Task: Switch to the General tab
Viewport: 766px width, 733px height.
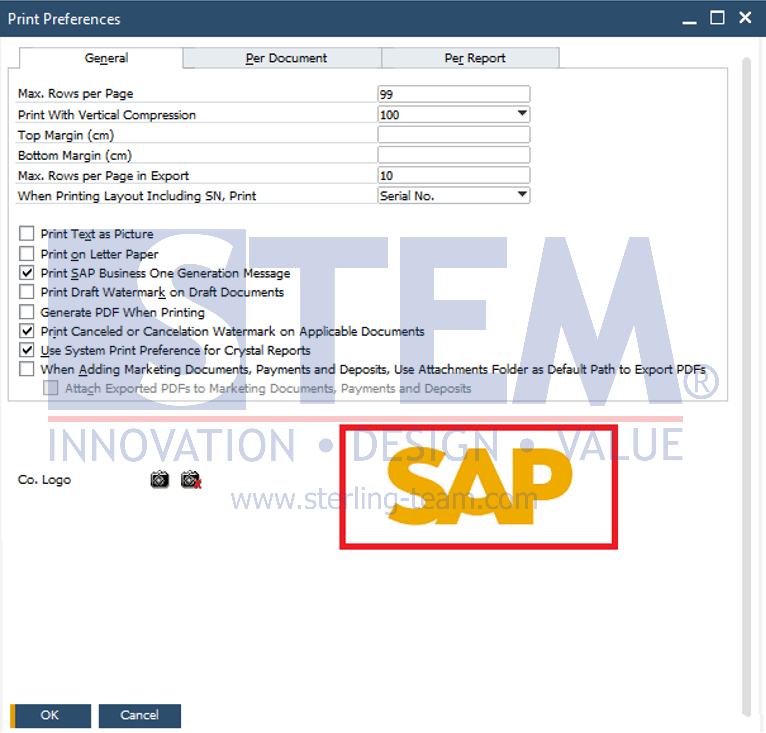Action: pyautogui.click(x=101, y=58)
